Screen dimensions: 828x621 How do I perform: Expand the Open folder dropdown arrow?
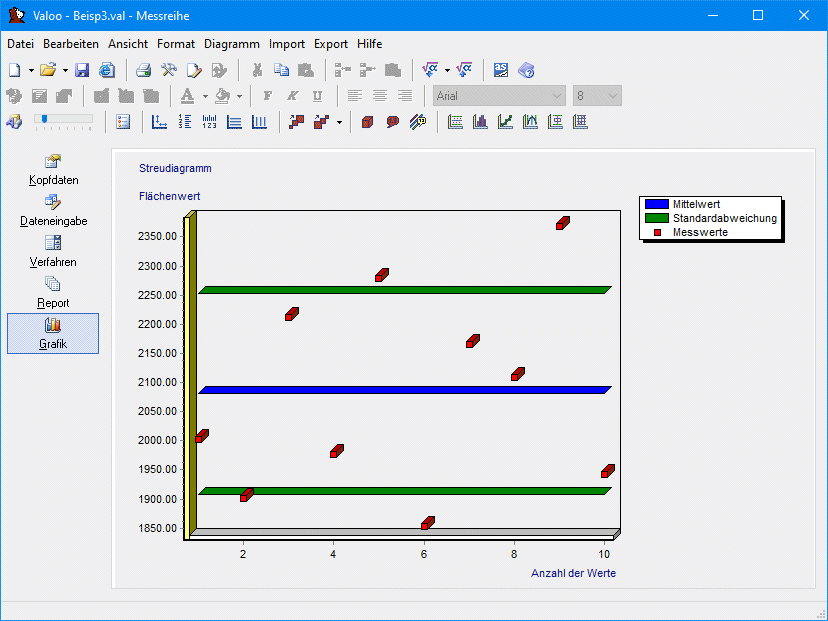65,70
